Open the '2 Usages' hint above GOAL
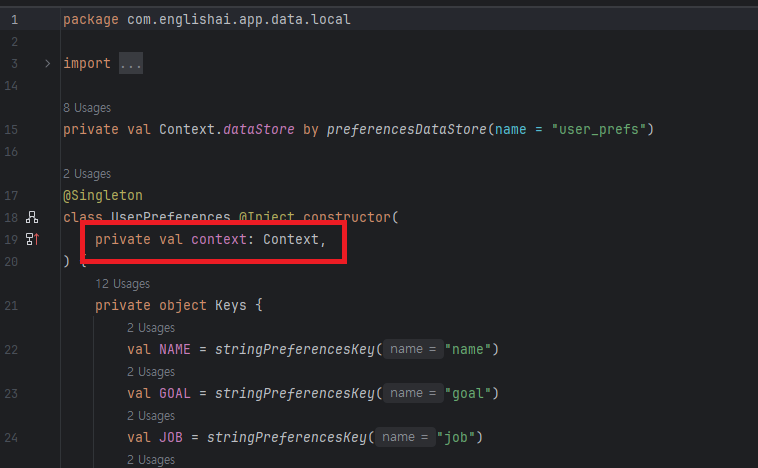Screen dimensions: 758x468 (151, 372)
